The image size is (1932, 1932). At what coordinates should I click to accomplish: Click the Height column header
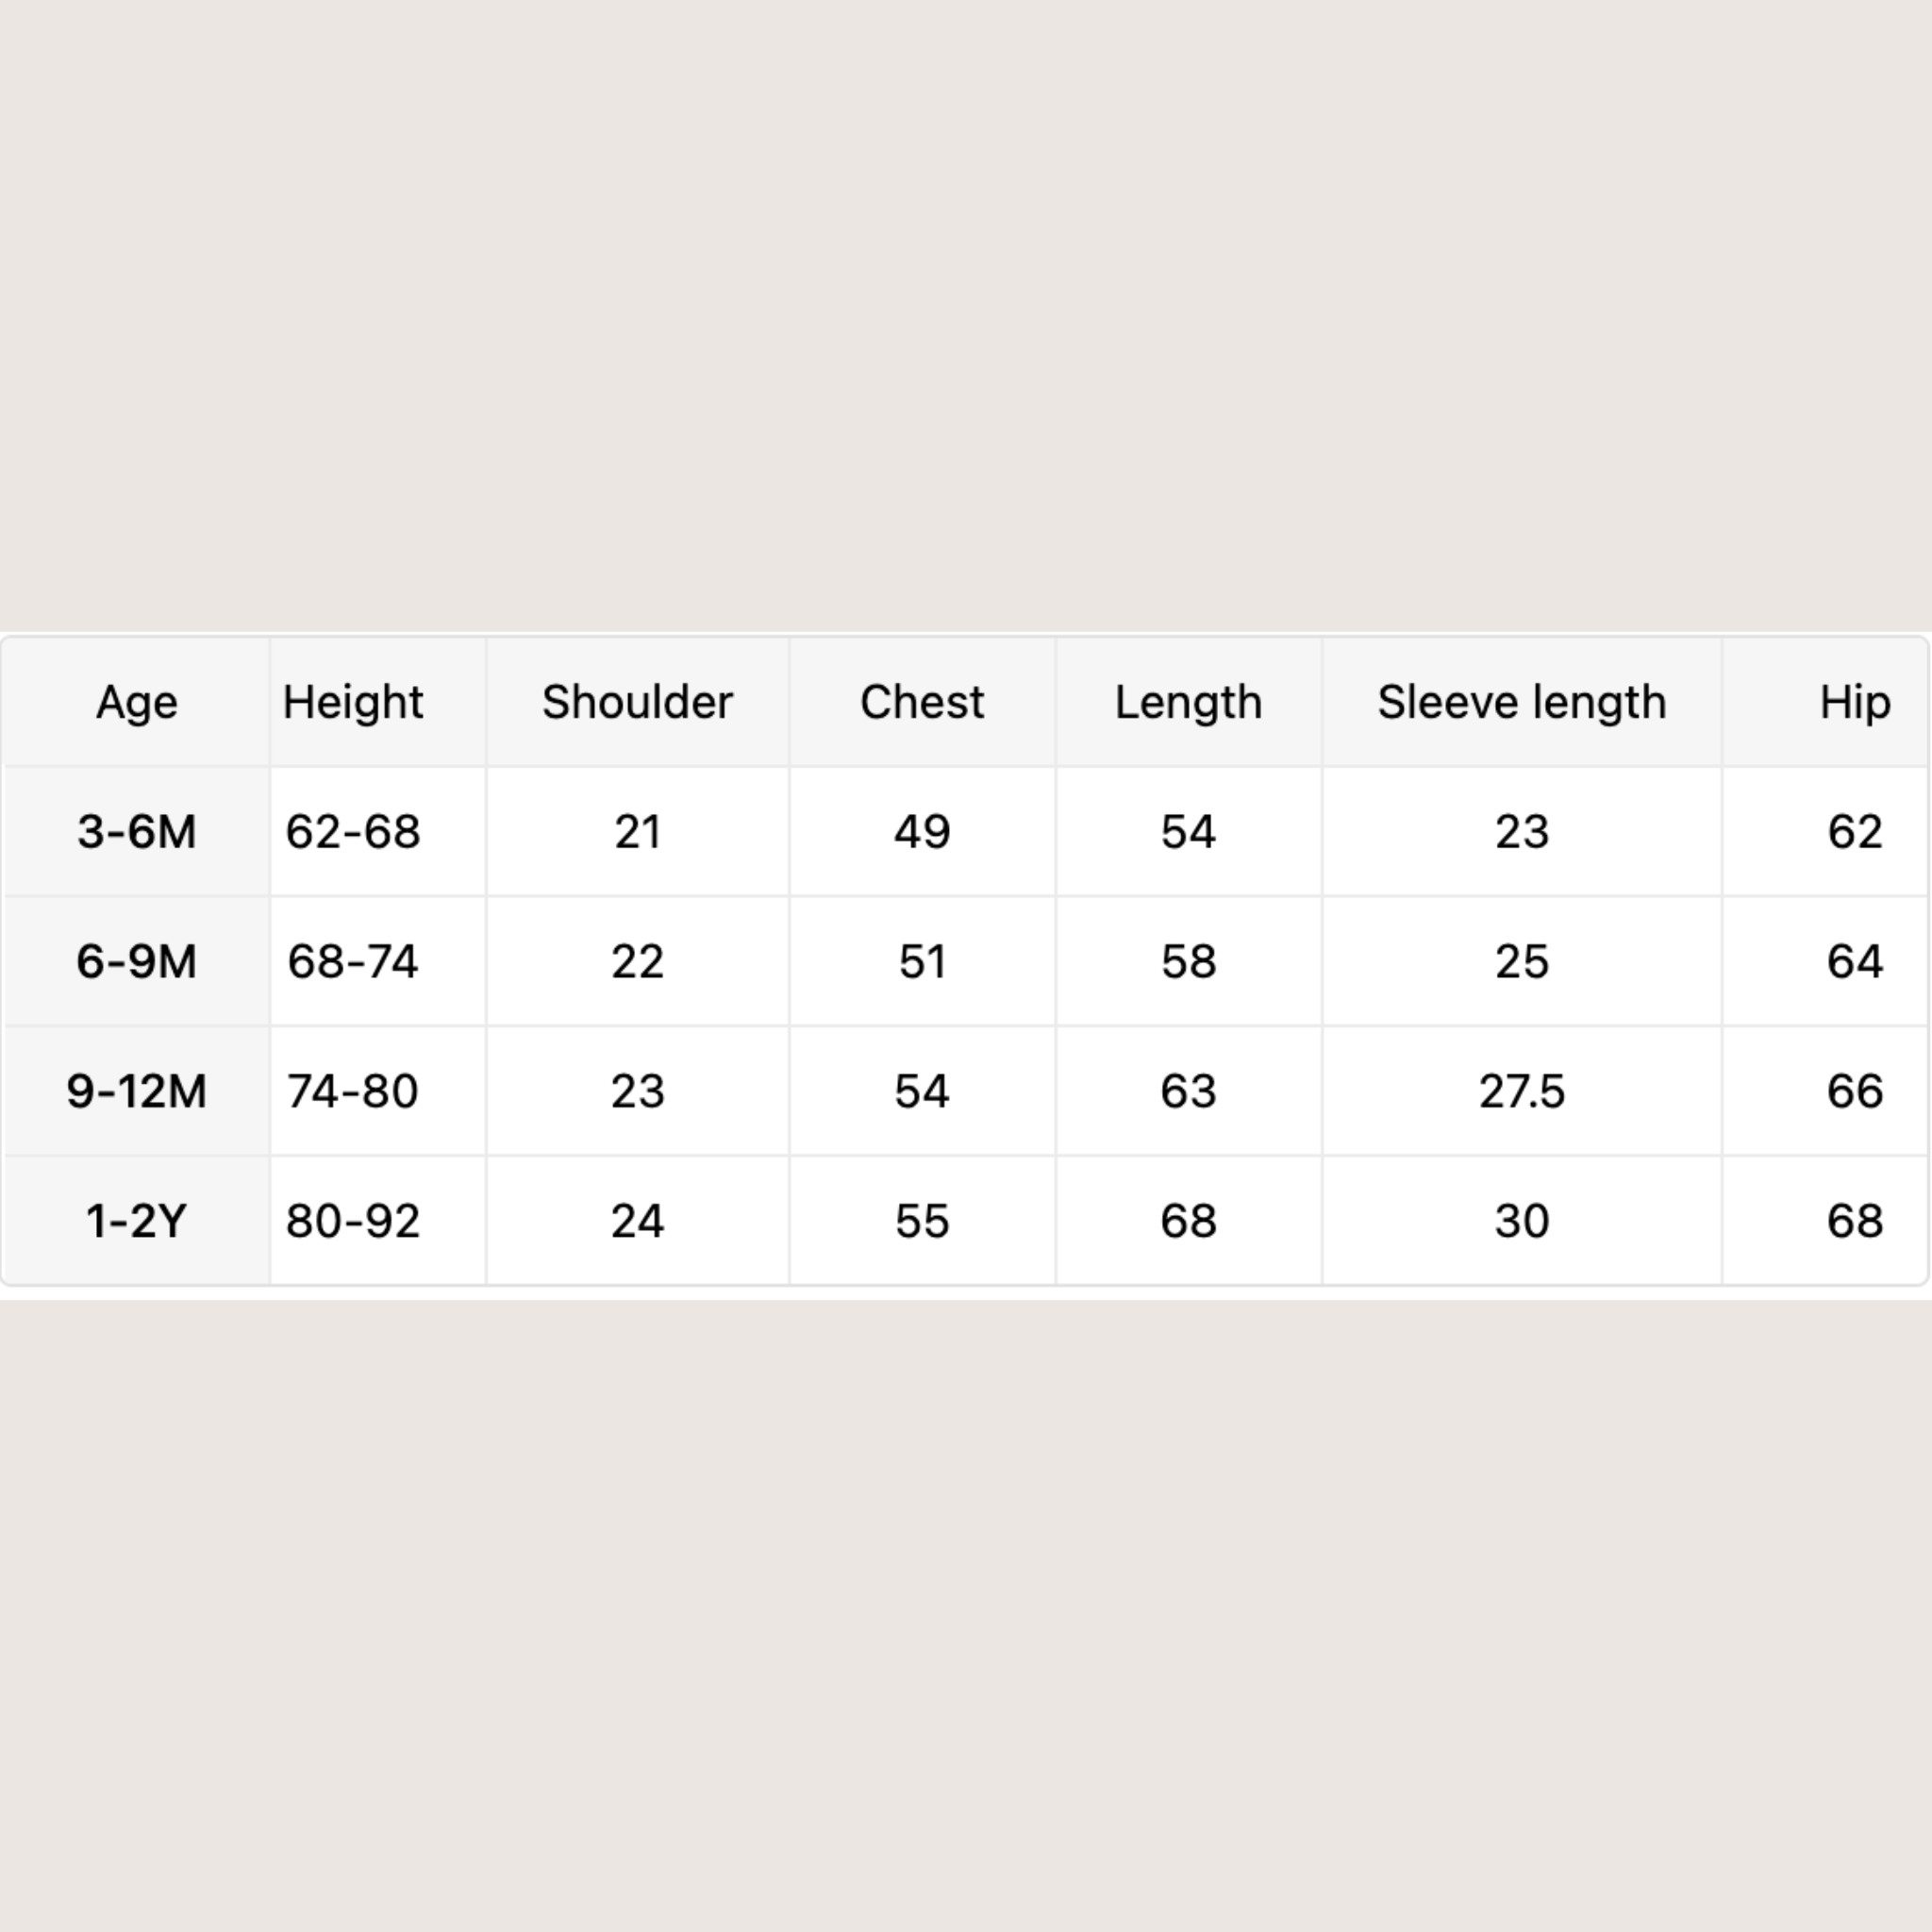coord(353,702)
